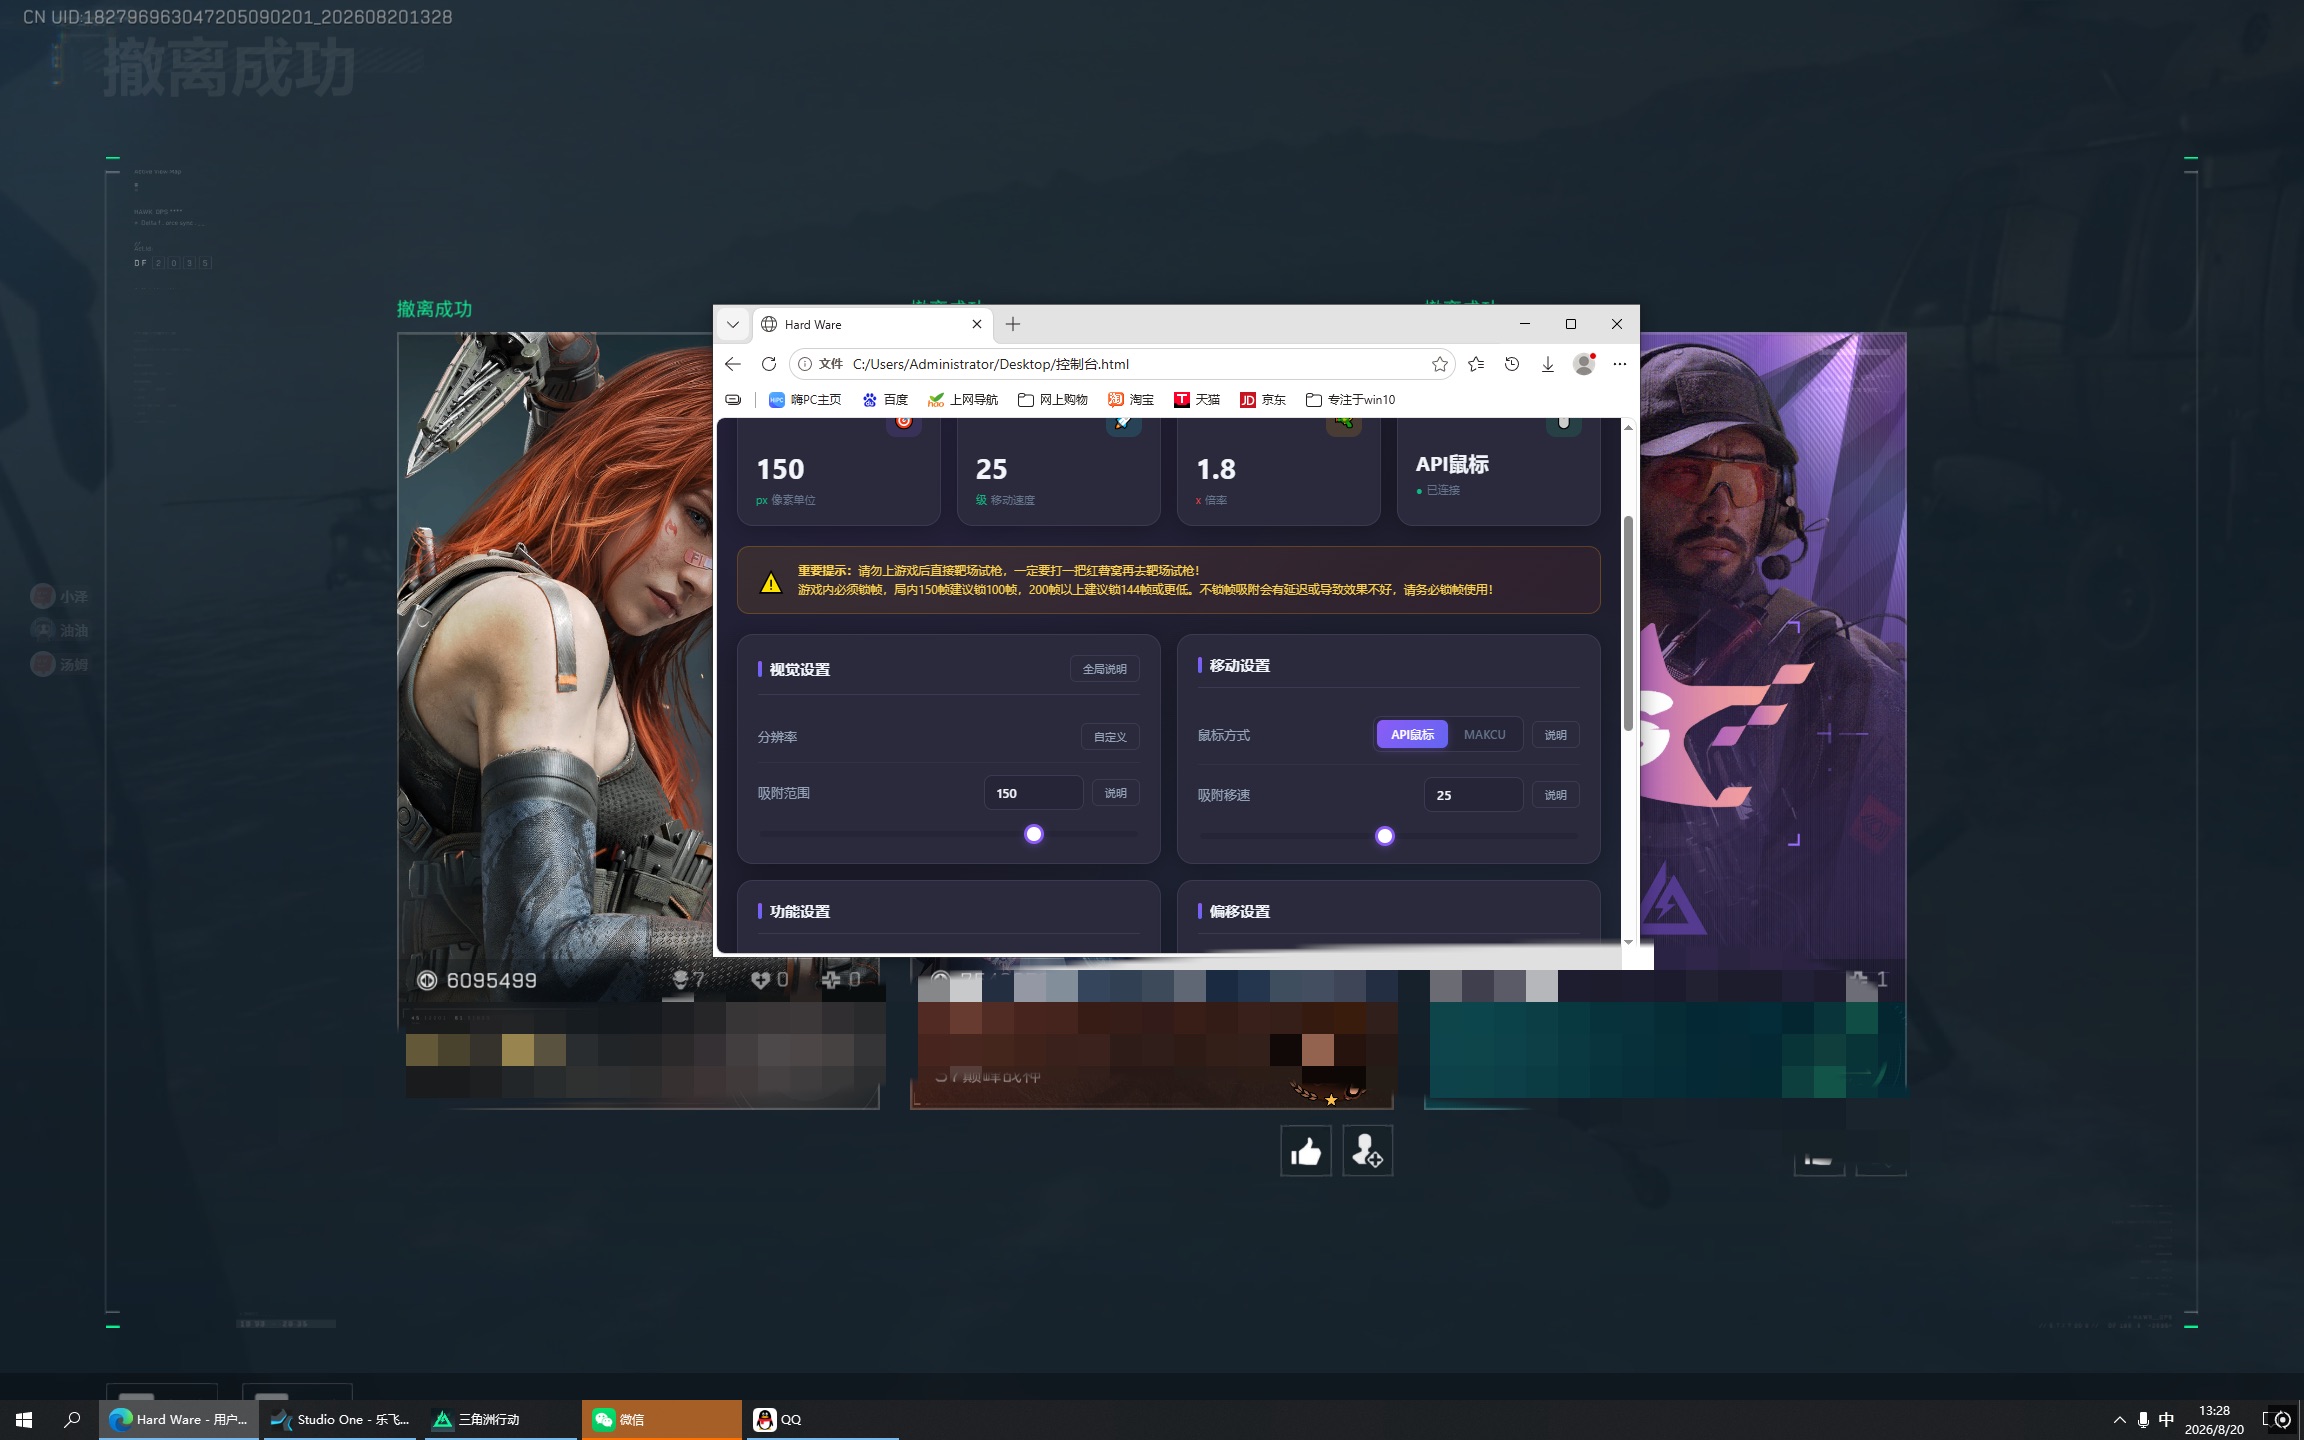This screenshot has width=2304, height=1440.
Task: Click the page vertical scrollbar thumb
Action: [x=1628, y=623]
